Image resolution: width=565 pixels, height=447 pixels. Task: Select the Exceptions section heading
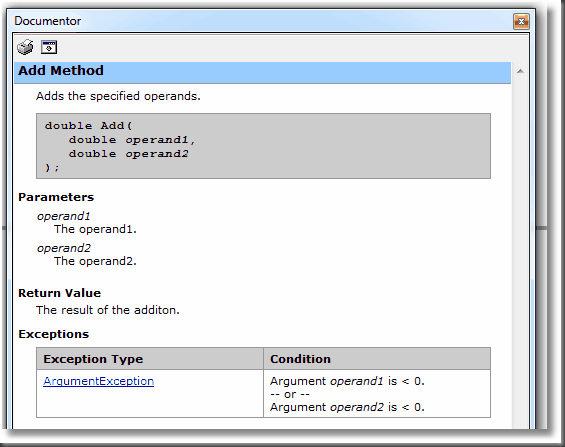click(53, 334)
